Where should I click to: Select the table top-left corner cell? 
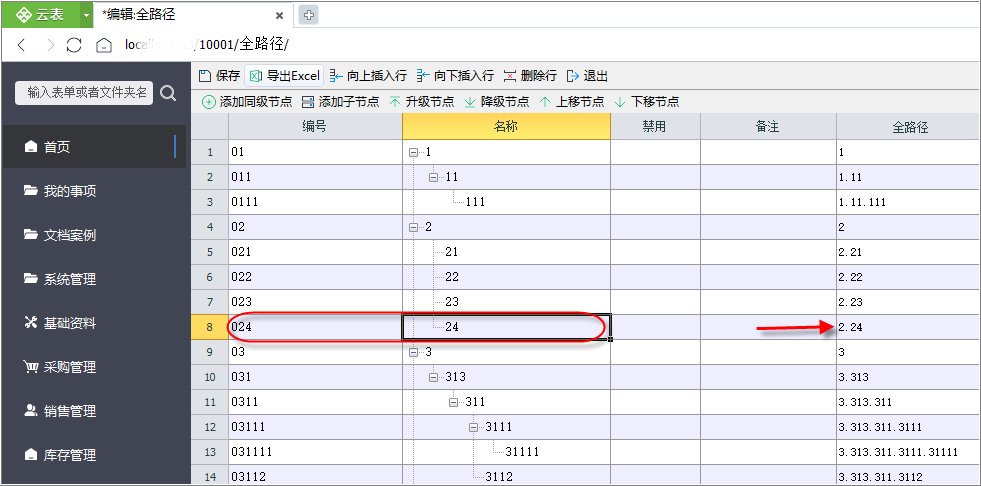[210, 127]
